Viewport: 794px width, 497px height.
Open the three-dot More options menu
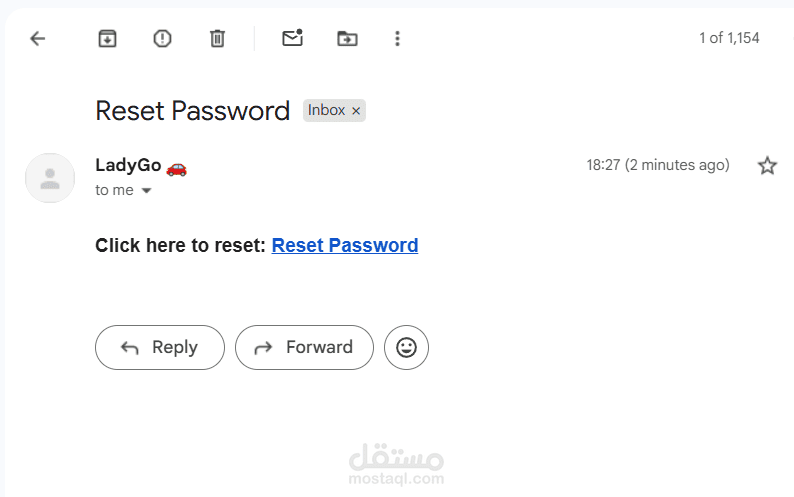398,39
